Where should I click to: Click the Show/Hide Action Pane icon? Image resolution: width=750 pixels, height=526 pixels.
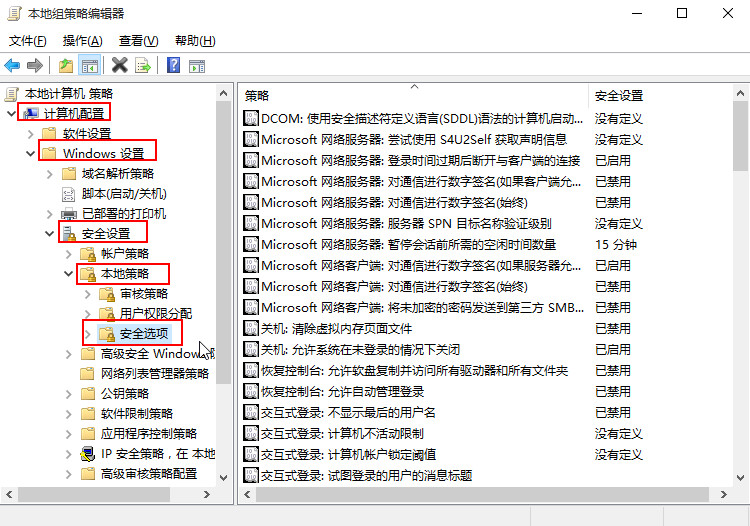[196, 66]
